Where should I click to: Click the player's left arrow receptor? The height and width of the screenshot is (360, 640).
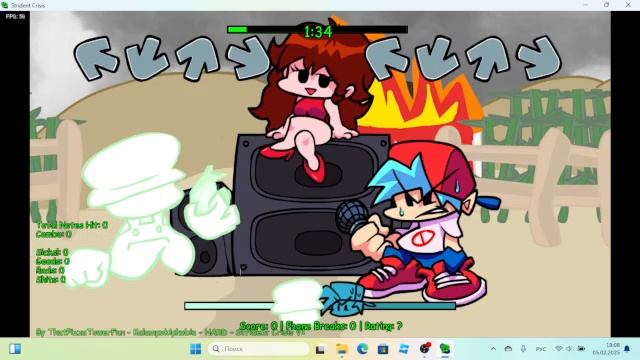pos(387,58)
